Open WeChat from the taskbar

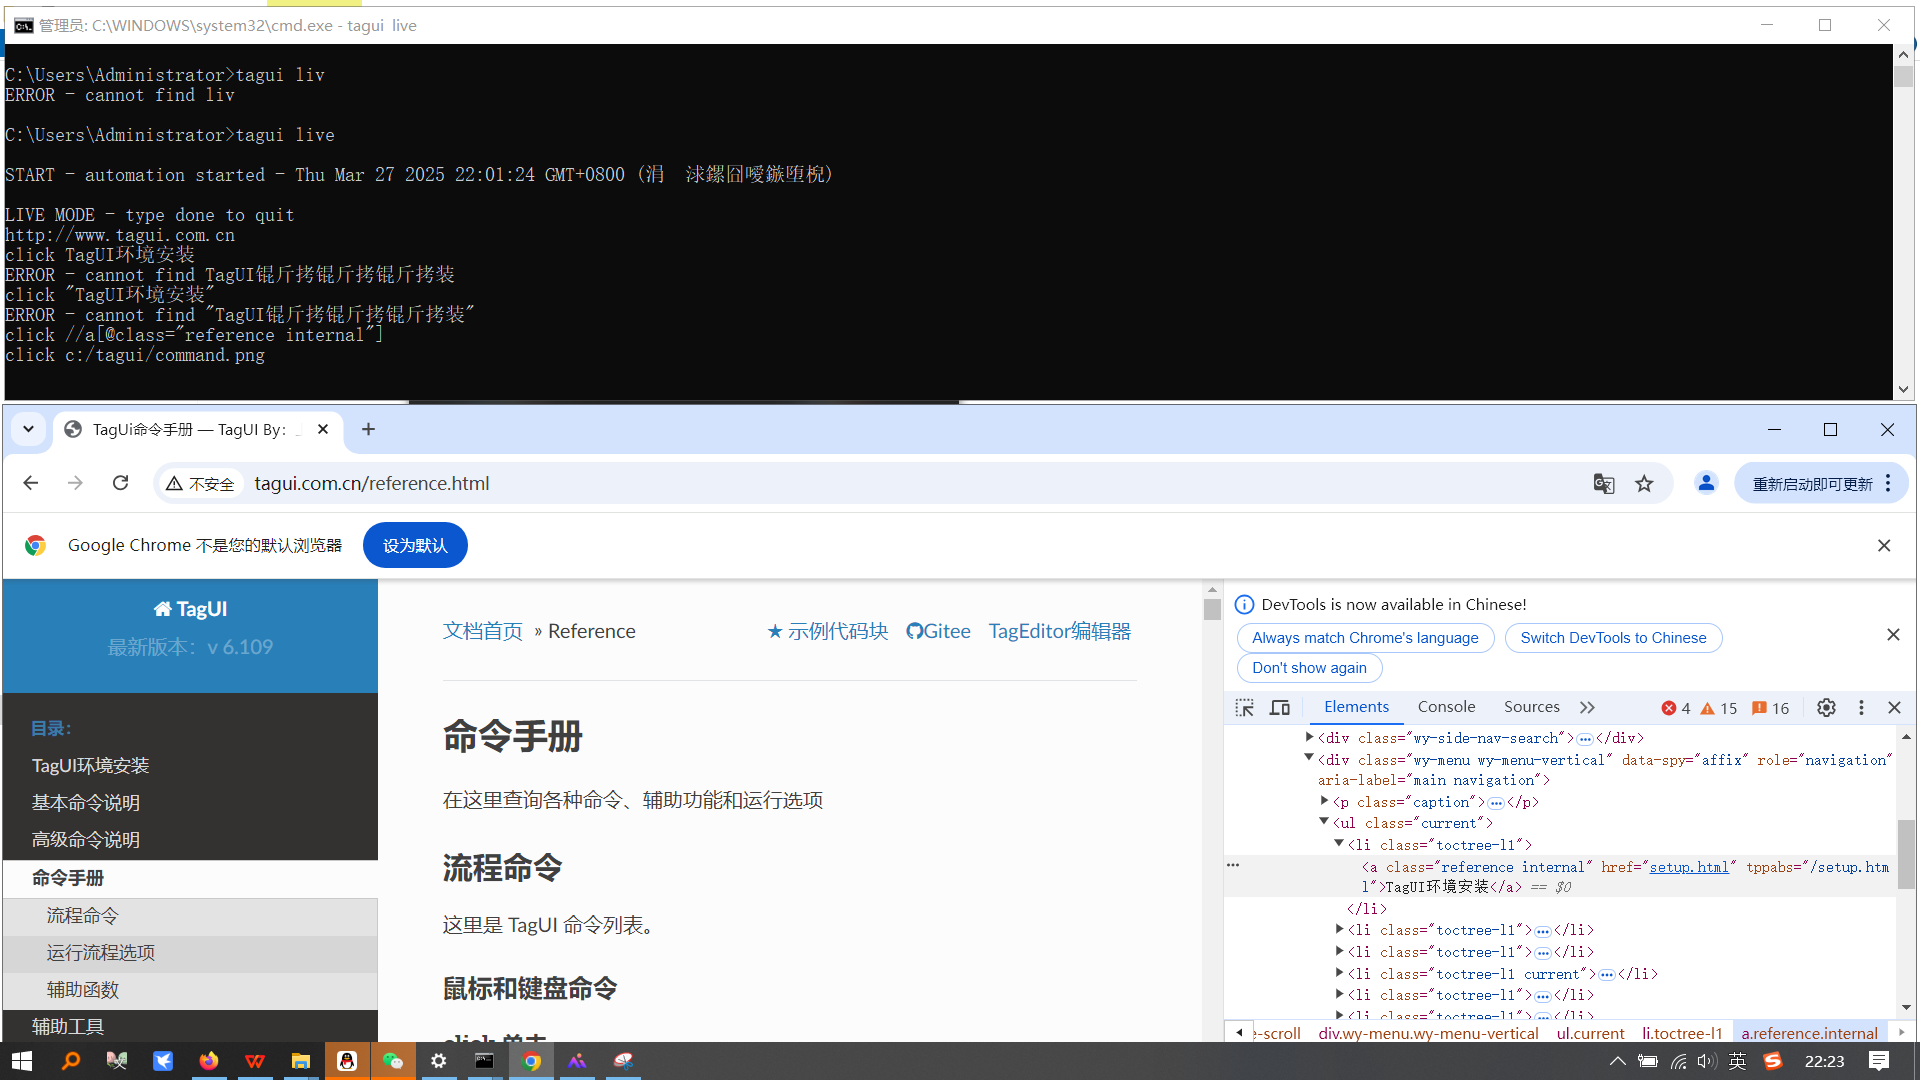coord(393,1061)
